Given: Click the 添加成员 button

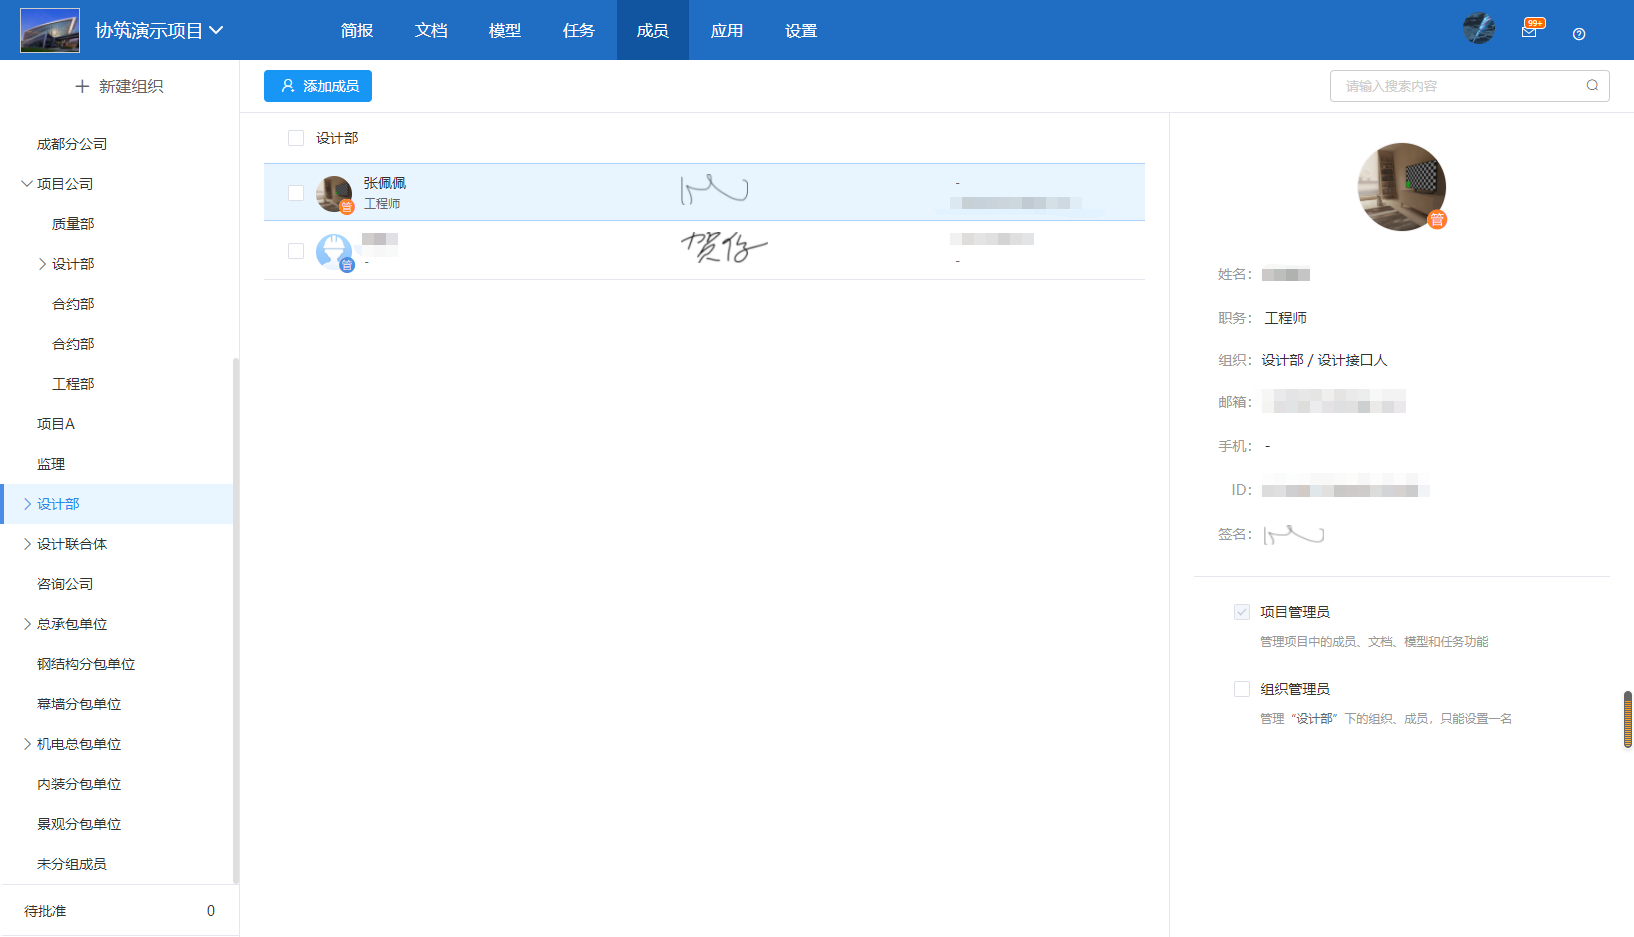Looking at the screenshot, I should (317, 86).
